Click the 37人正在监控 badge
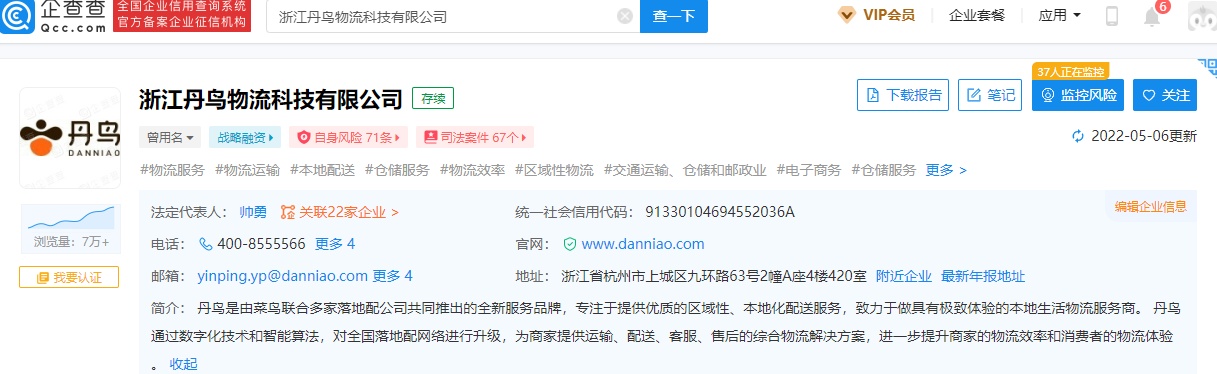This screenshot has height=374, width=1217. (x=1071, y=72)
